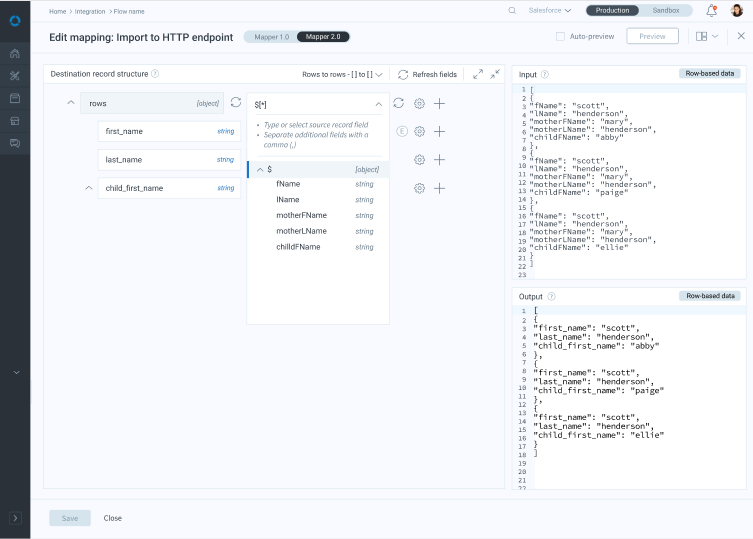Screen dimensions: 753x539
Task: Expand the mapper panel to fullscreen
Action: click(478, 74)
